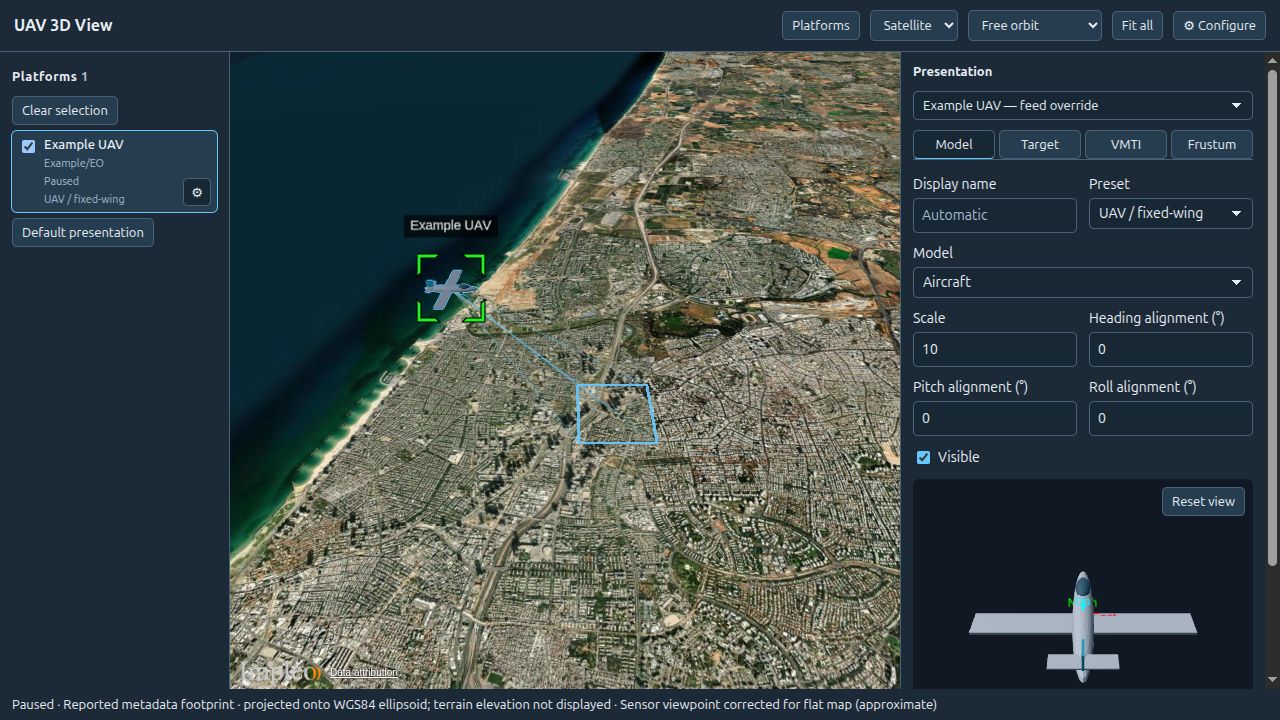This screenshot has width=1280, height=720.
Task: Expand the Free orbit camera dropdown
Action: coord(1035,25)
